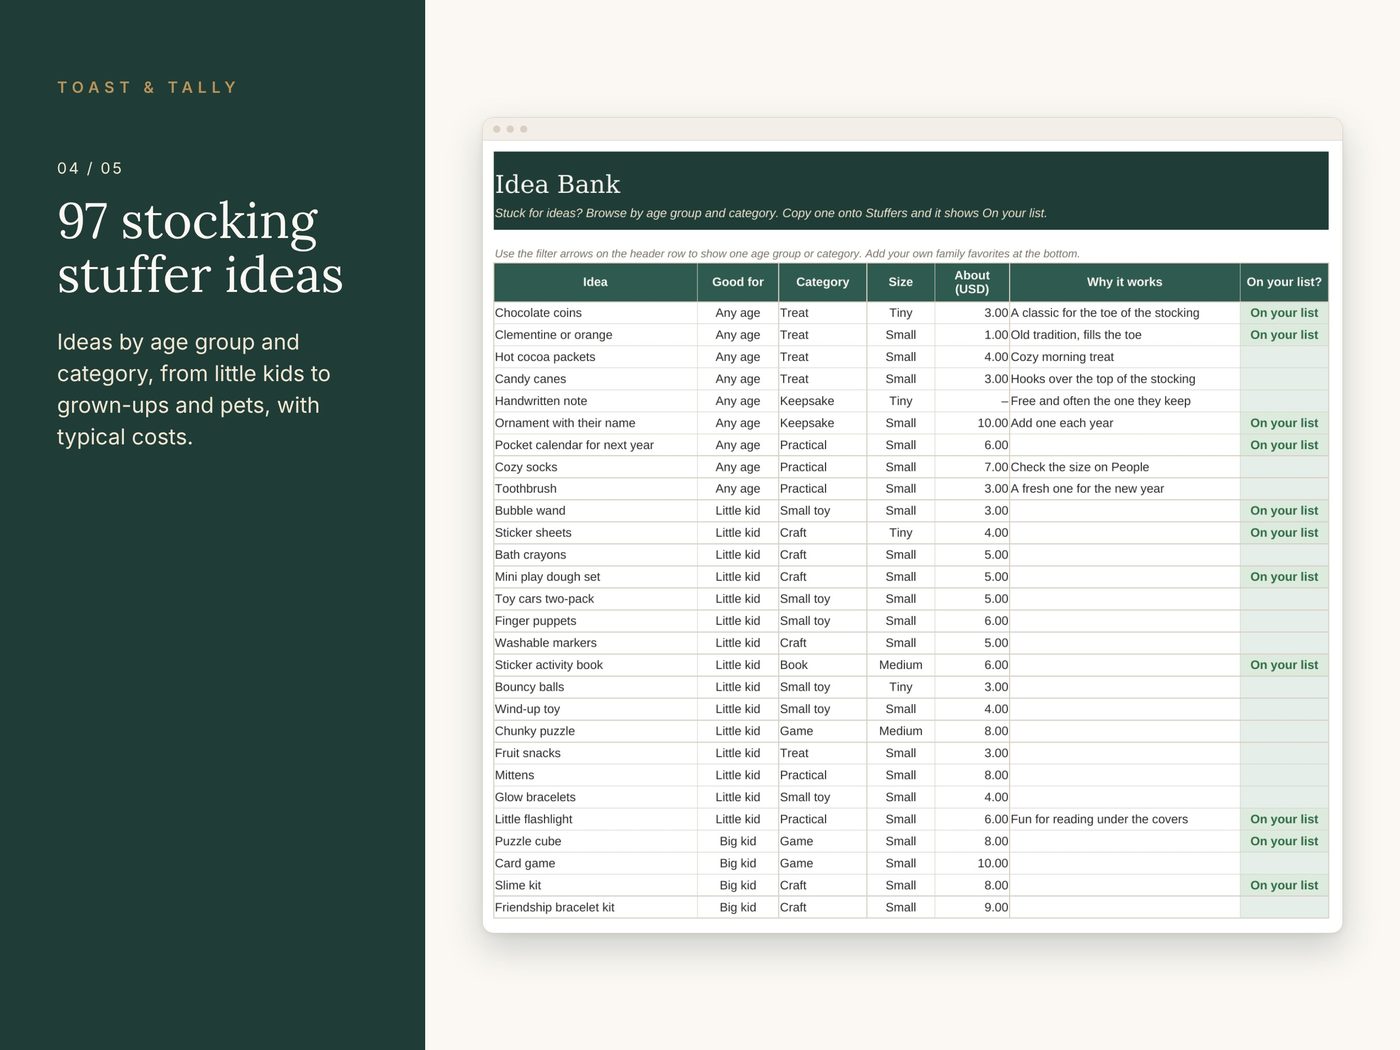The image size is (1400, 1050).
Task: Select the Sticker sheets cell
Action: click(x=595, y=533)
